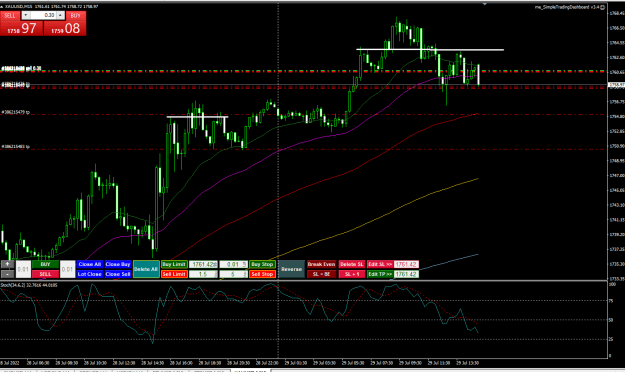Increase lot volume with the up arrow
Viewport: 625px width, 372px height.
[x=61, y=15]
